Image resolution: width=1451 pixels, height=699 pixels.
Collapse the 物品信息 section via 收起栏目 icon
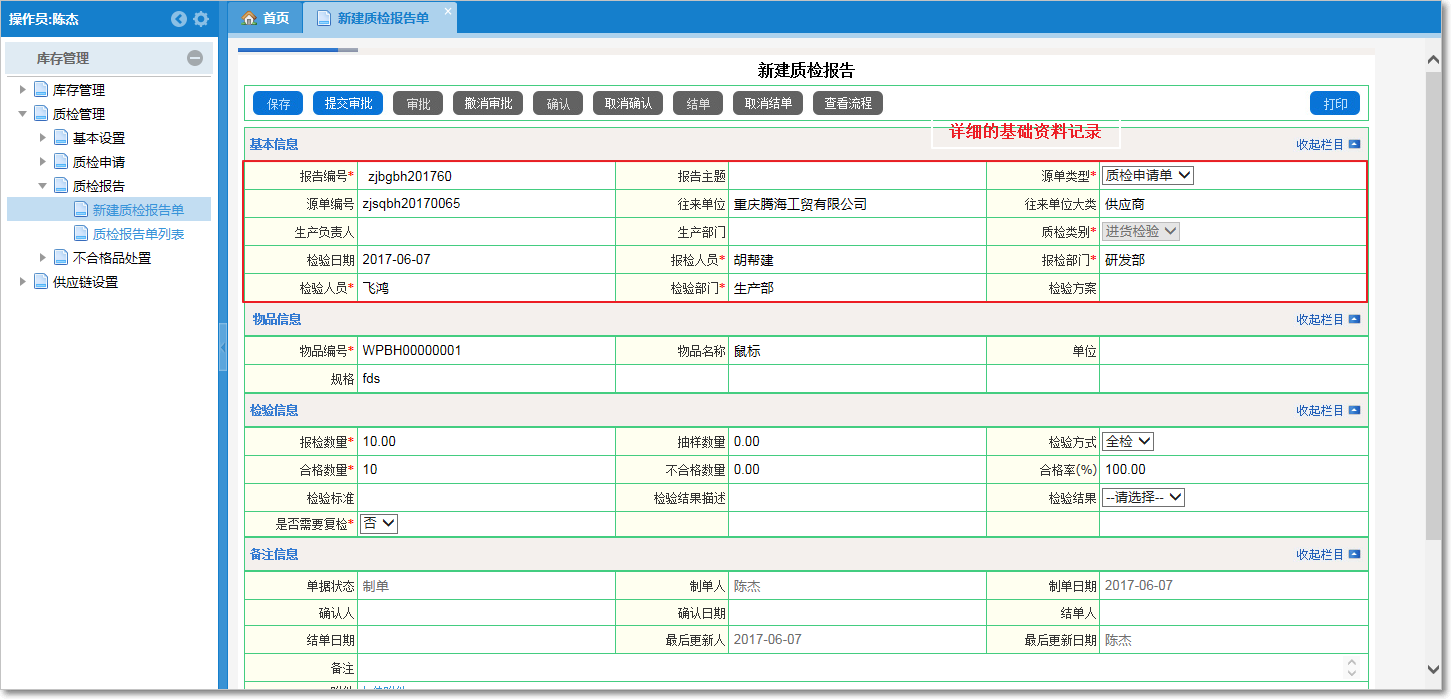coord(1354,320)
